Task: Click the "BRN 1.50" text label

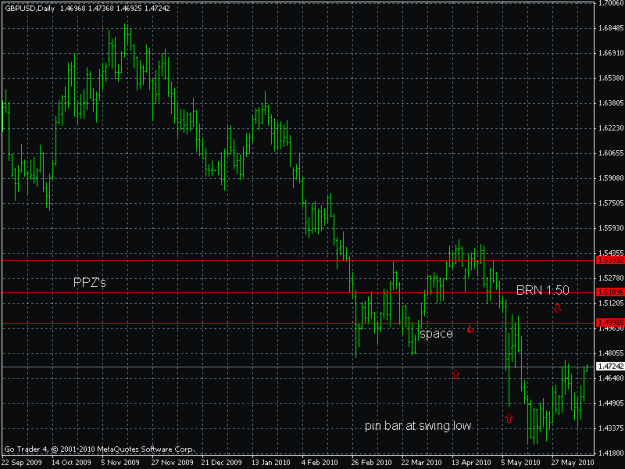Action: coord(542,290)
